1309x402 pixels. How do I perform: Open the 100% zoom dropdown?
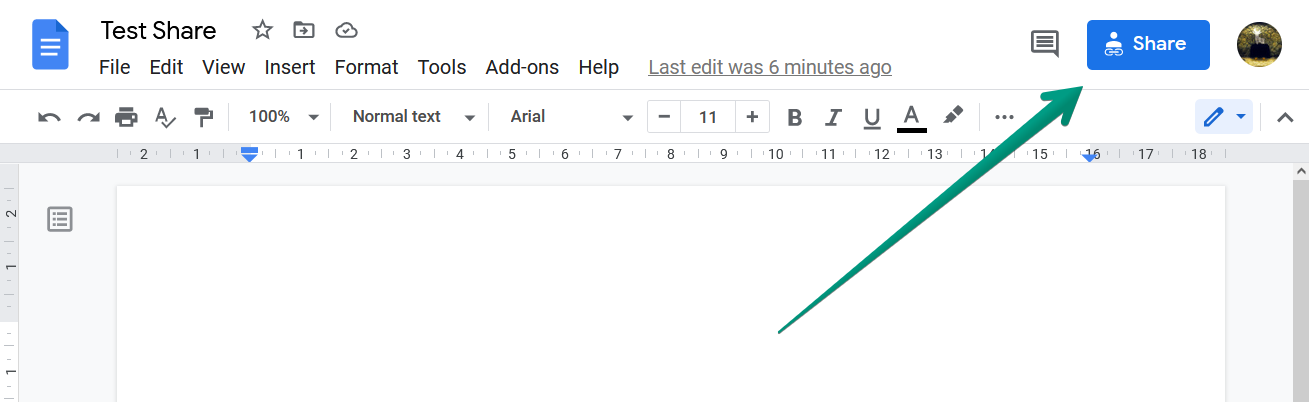284,117
